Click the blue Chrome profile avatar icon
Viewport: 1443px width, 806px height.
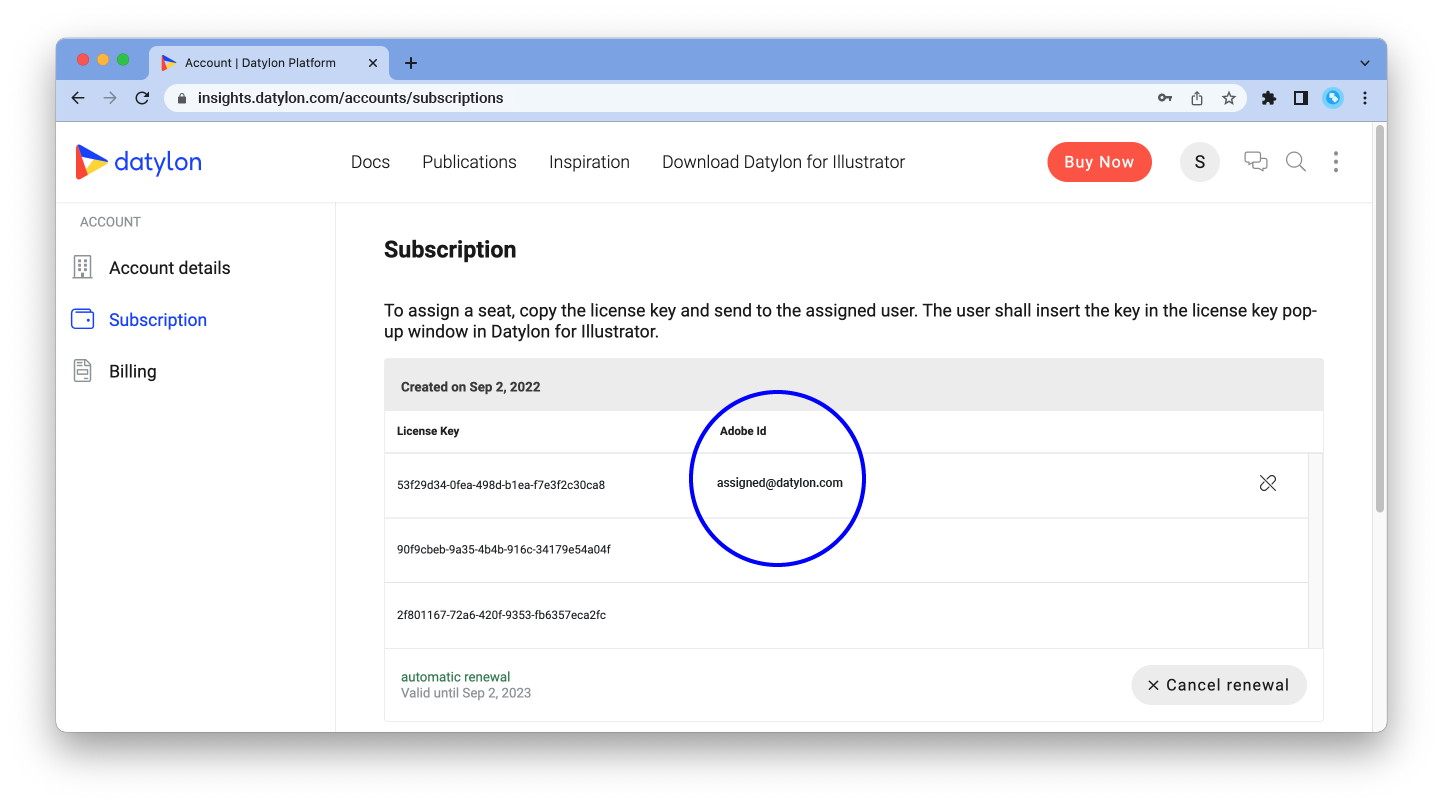click(1333, 98)
